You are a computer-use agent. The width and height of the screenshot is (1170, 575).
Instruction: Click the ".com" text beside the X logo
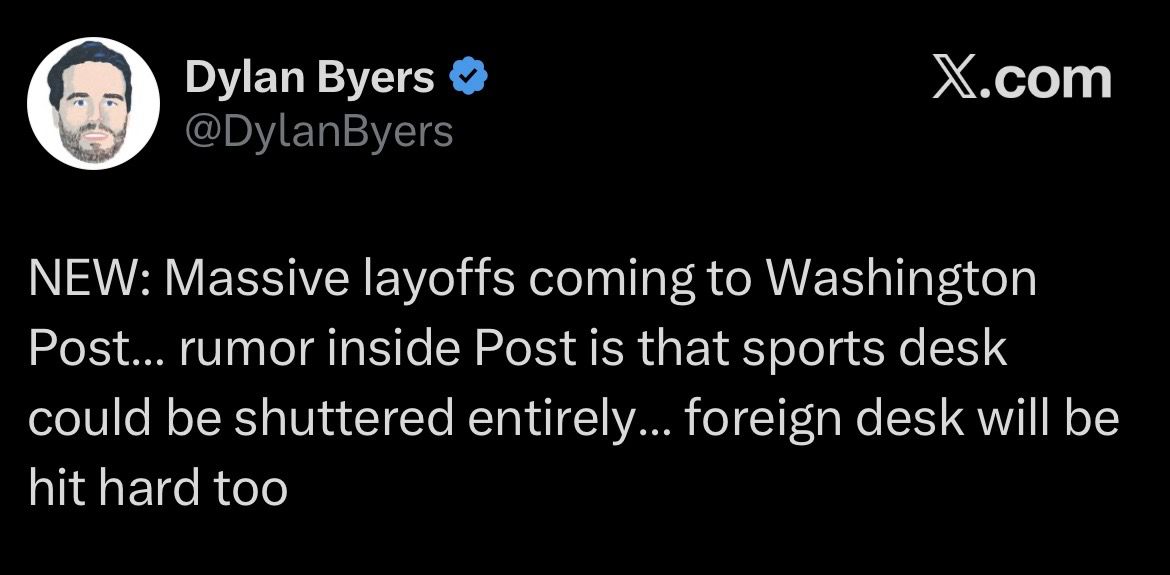tap(1048, 79)
